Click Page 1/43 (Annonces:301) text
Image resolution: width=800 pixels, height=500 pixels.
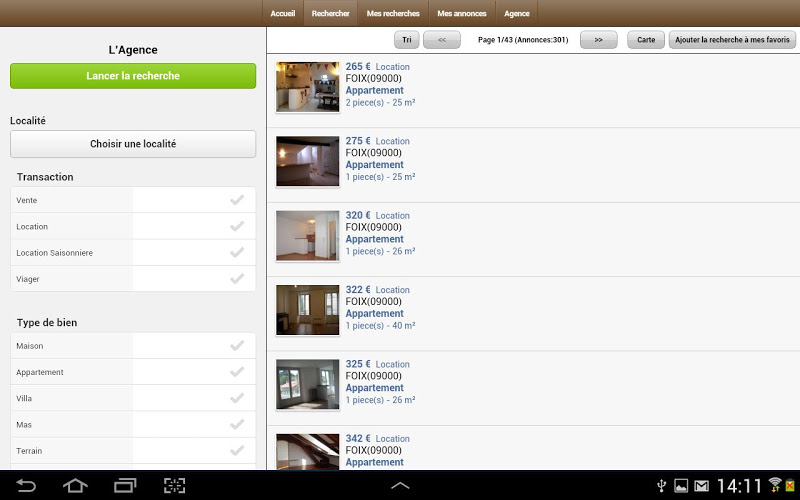[x=523, y=40]
